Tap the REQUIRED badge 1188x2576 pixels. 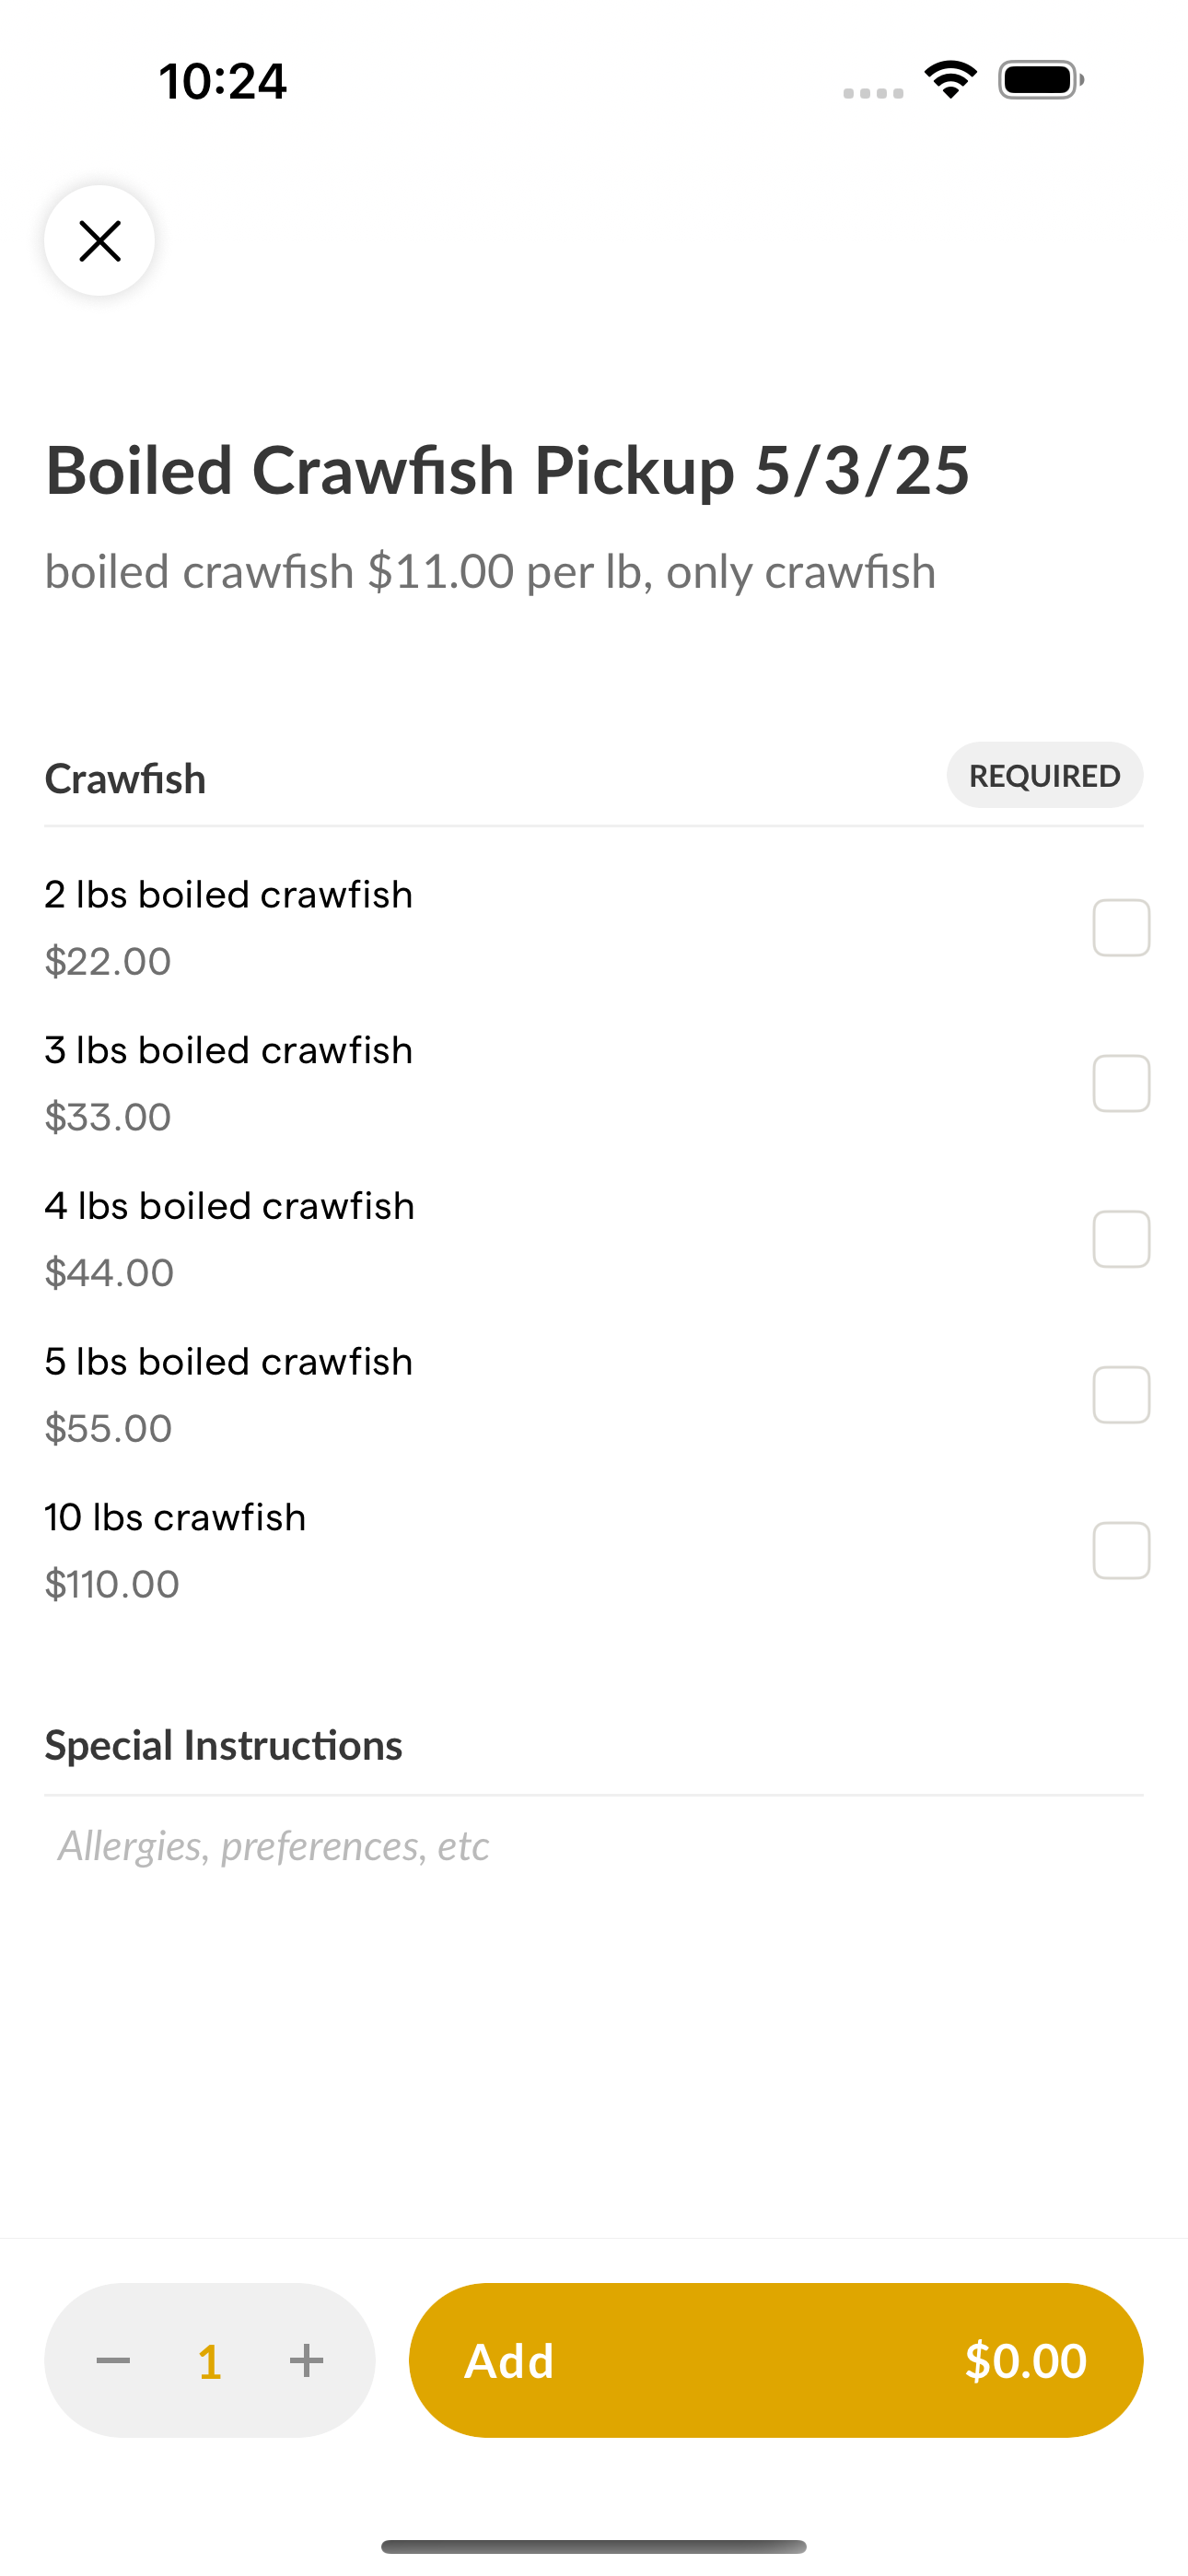click(1044, 775)
